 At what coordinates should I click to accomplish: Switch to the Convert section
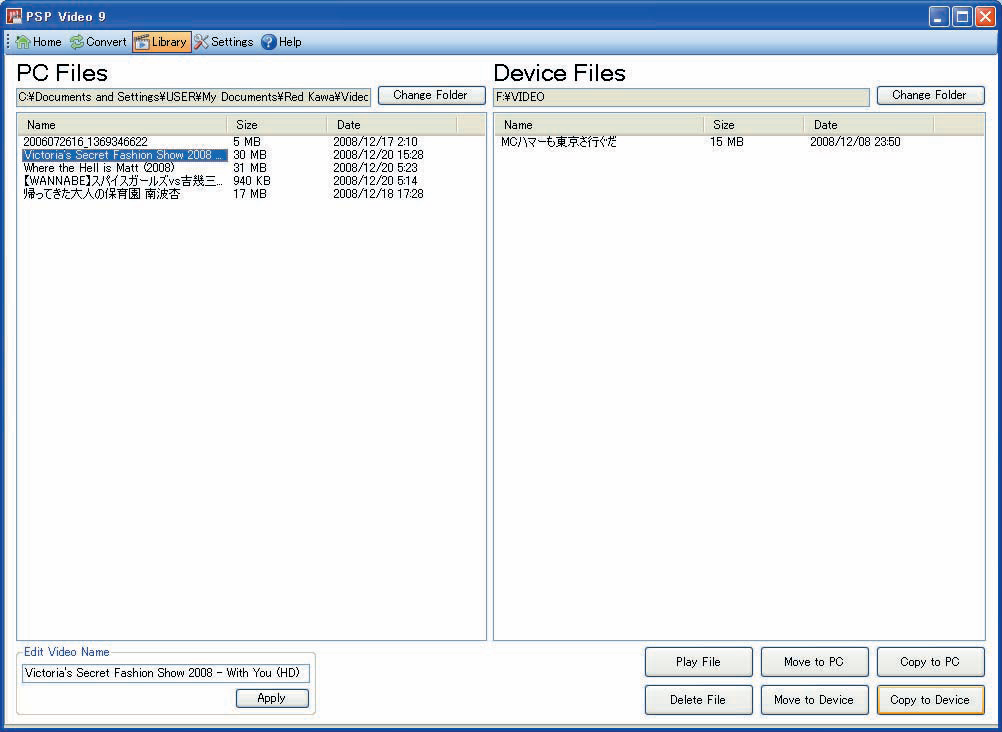coord(98,42)
